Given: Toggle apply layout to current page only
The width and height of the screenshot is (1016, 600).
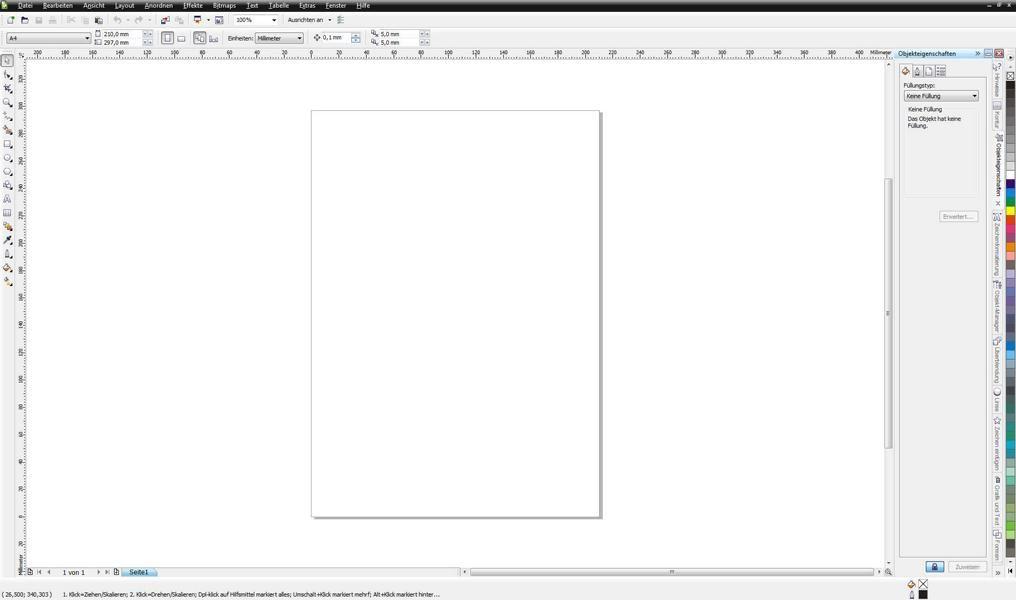Looking at the screenshot, I should click(x=213, y=38).
